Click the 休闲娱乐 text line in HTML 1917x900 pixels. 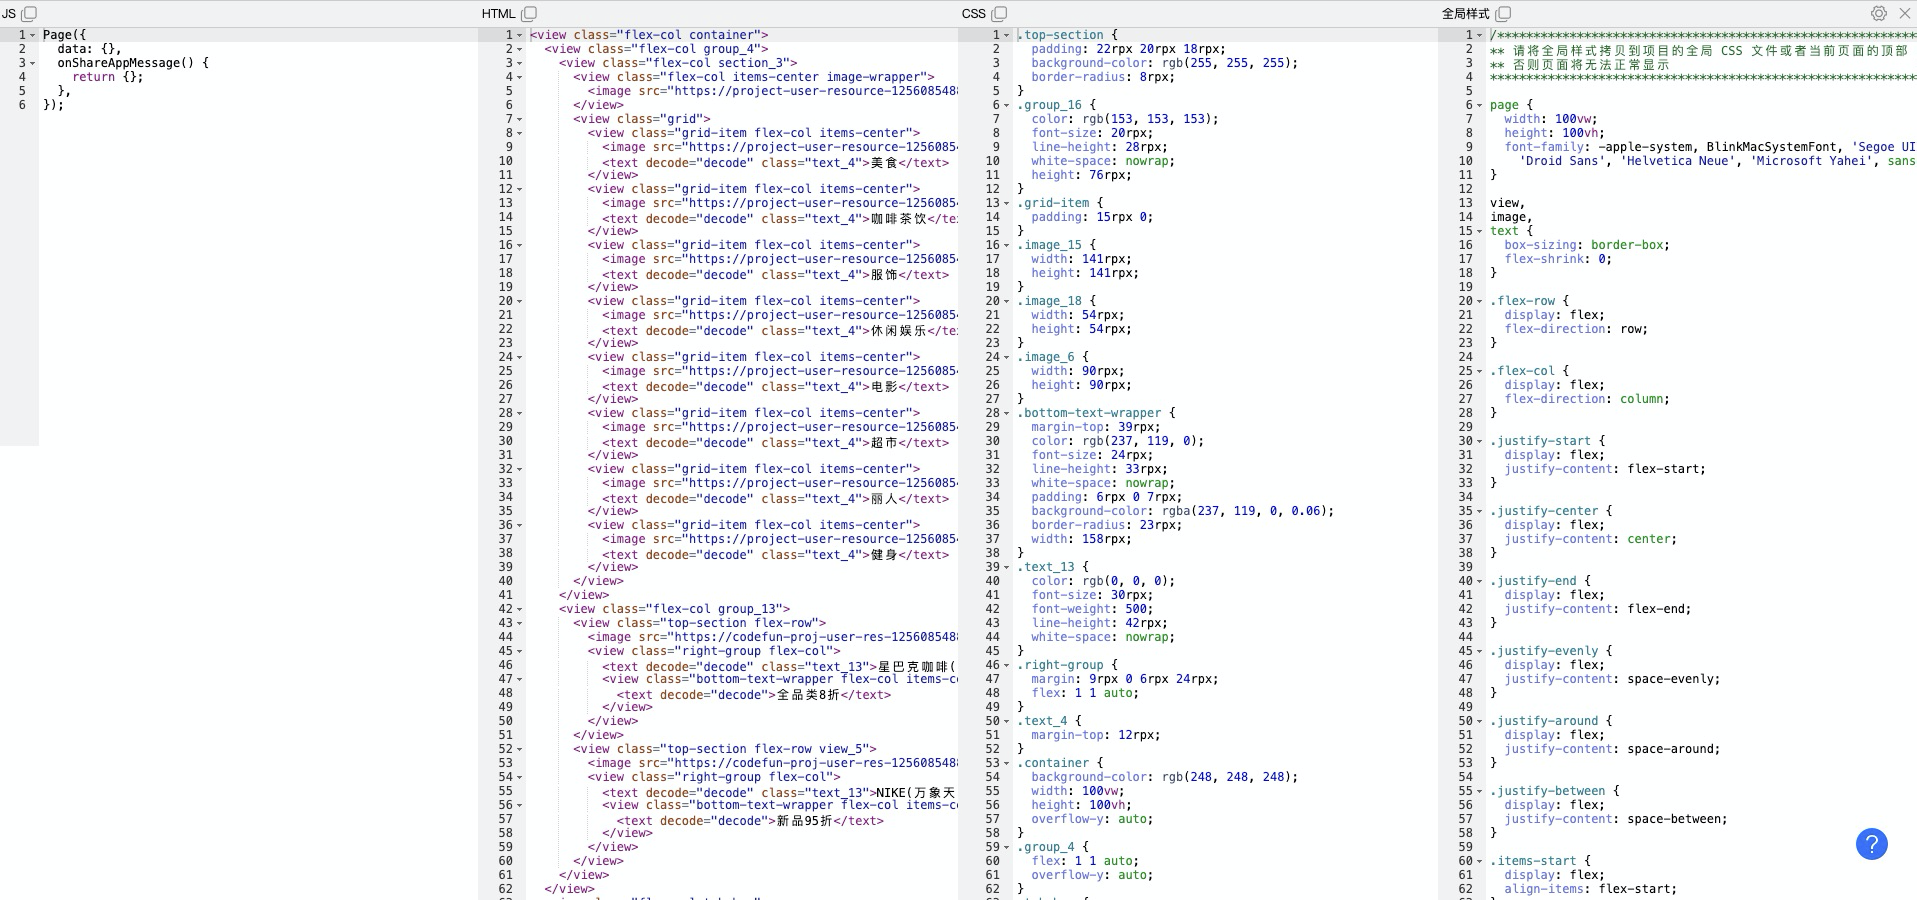(x=780, y=331)
